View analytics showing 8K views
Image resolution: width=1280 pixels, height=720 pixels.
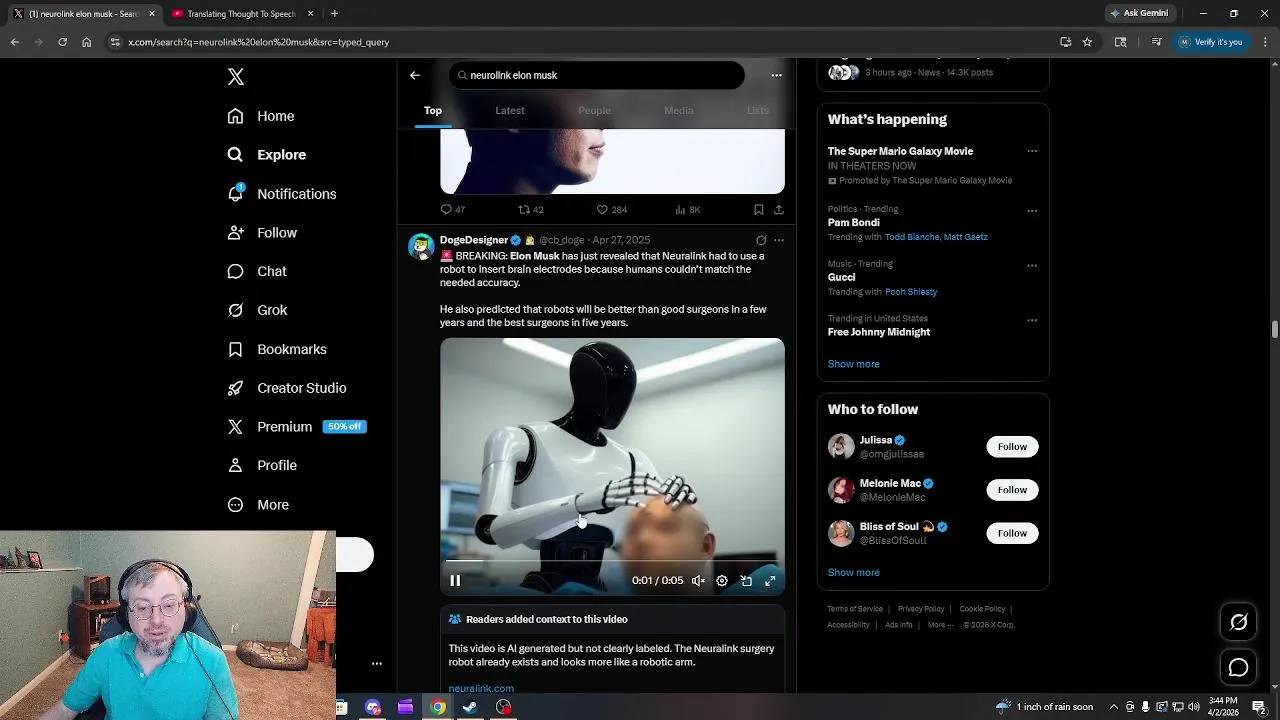click(x=688, y=210)
